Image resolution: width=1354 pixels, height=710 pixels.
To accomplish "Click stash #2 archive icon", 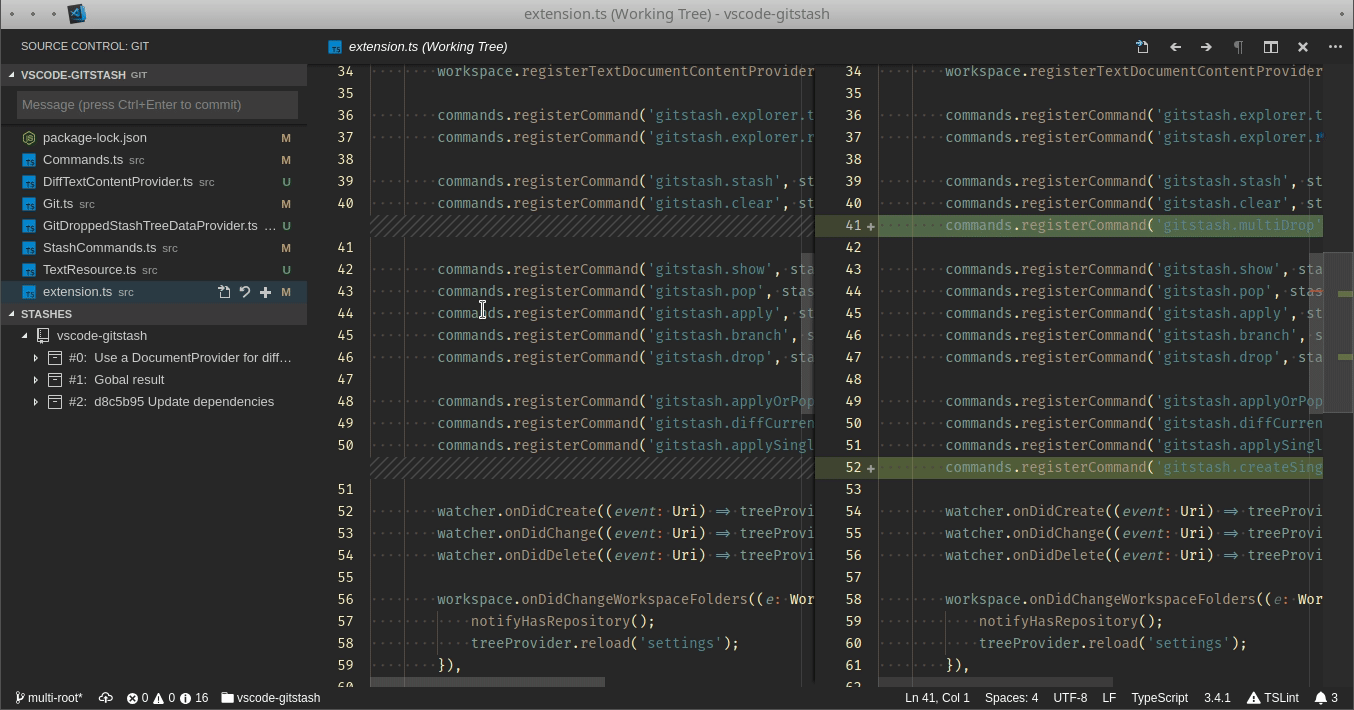I will click(56, 402).
